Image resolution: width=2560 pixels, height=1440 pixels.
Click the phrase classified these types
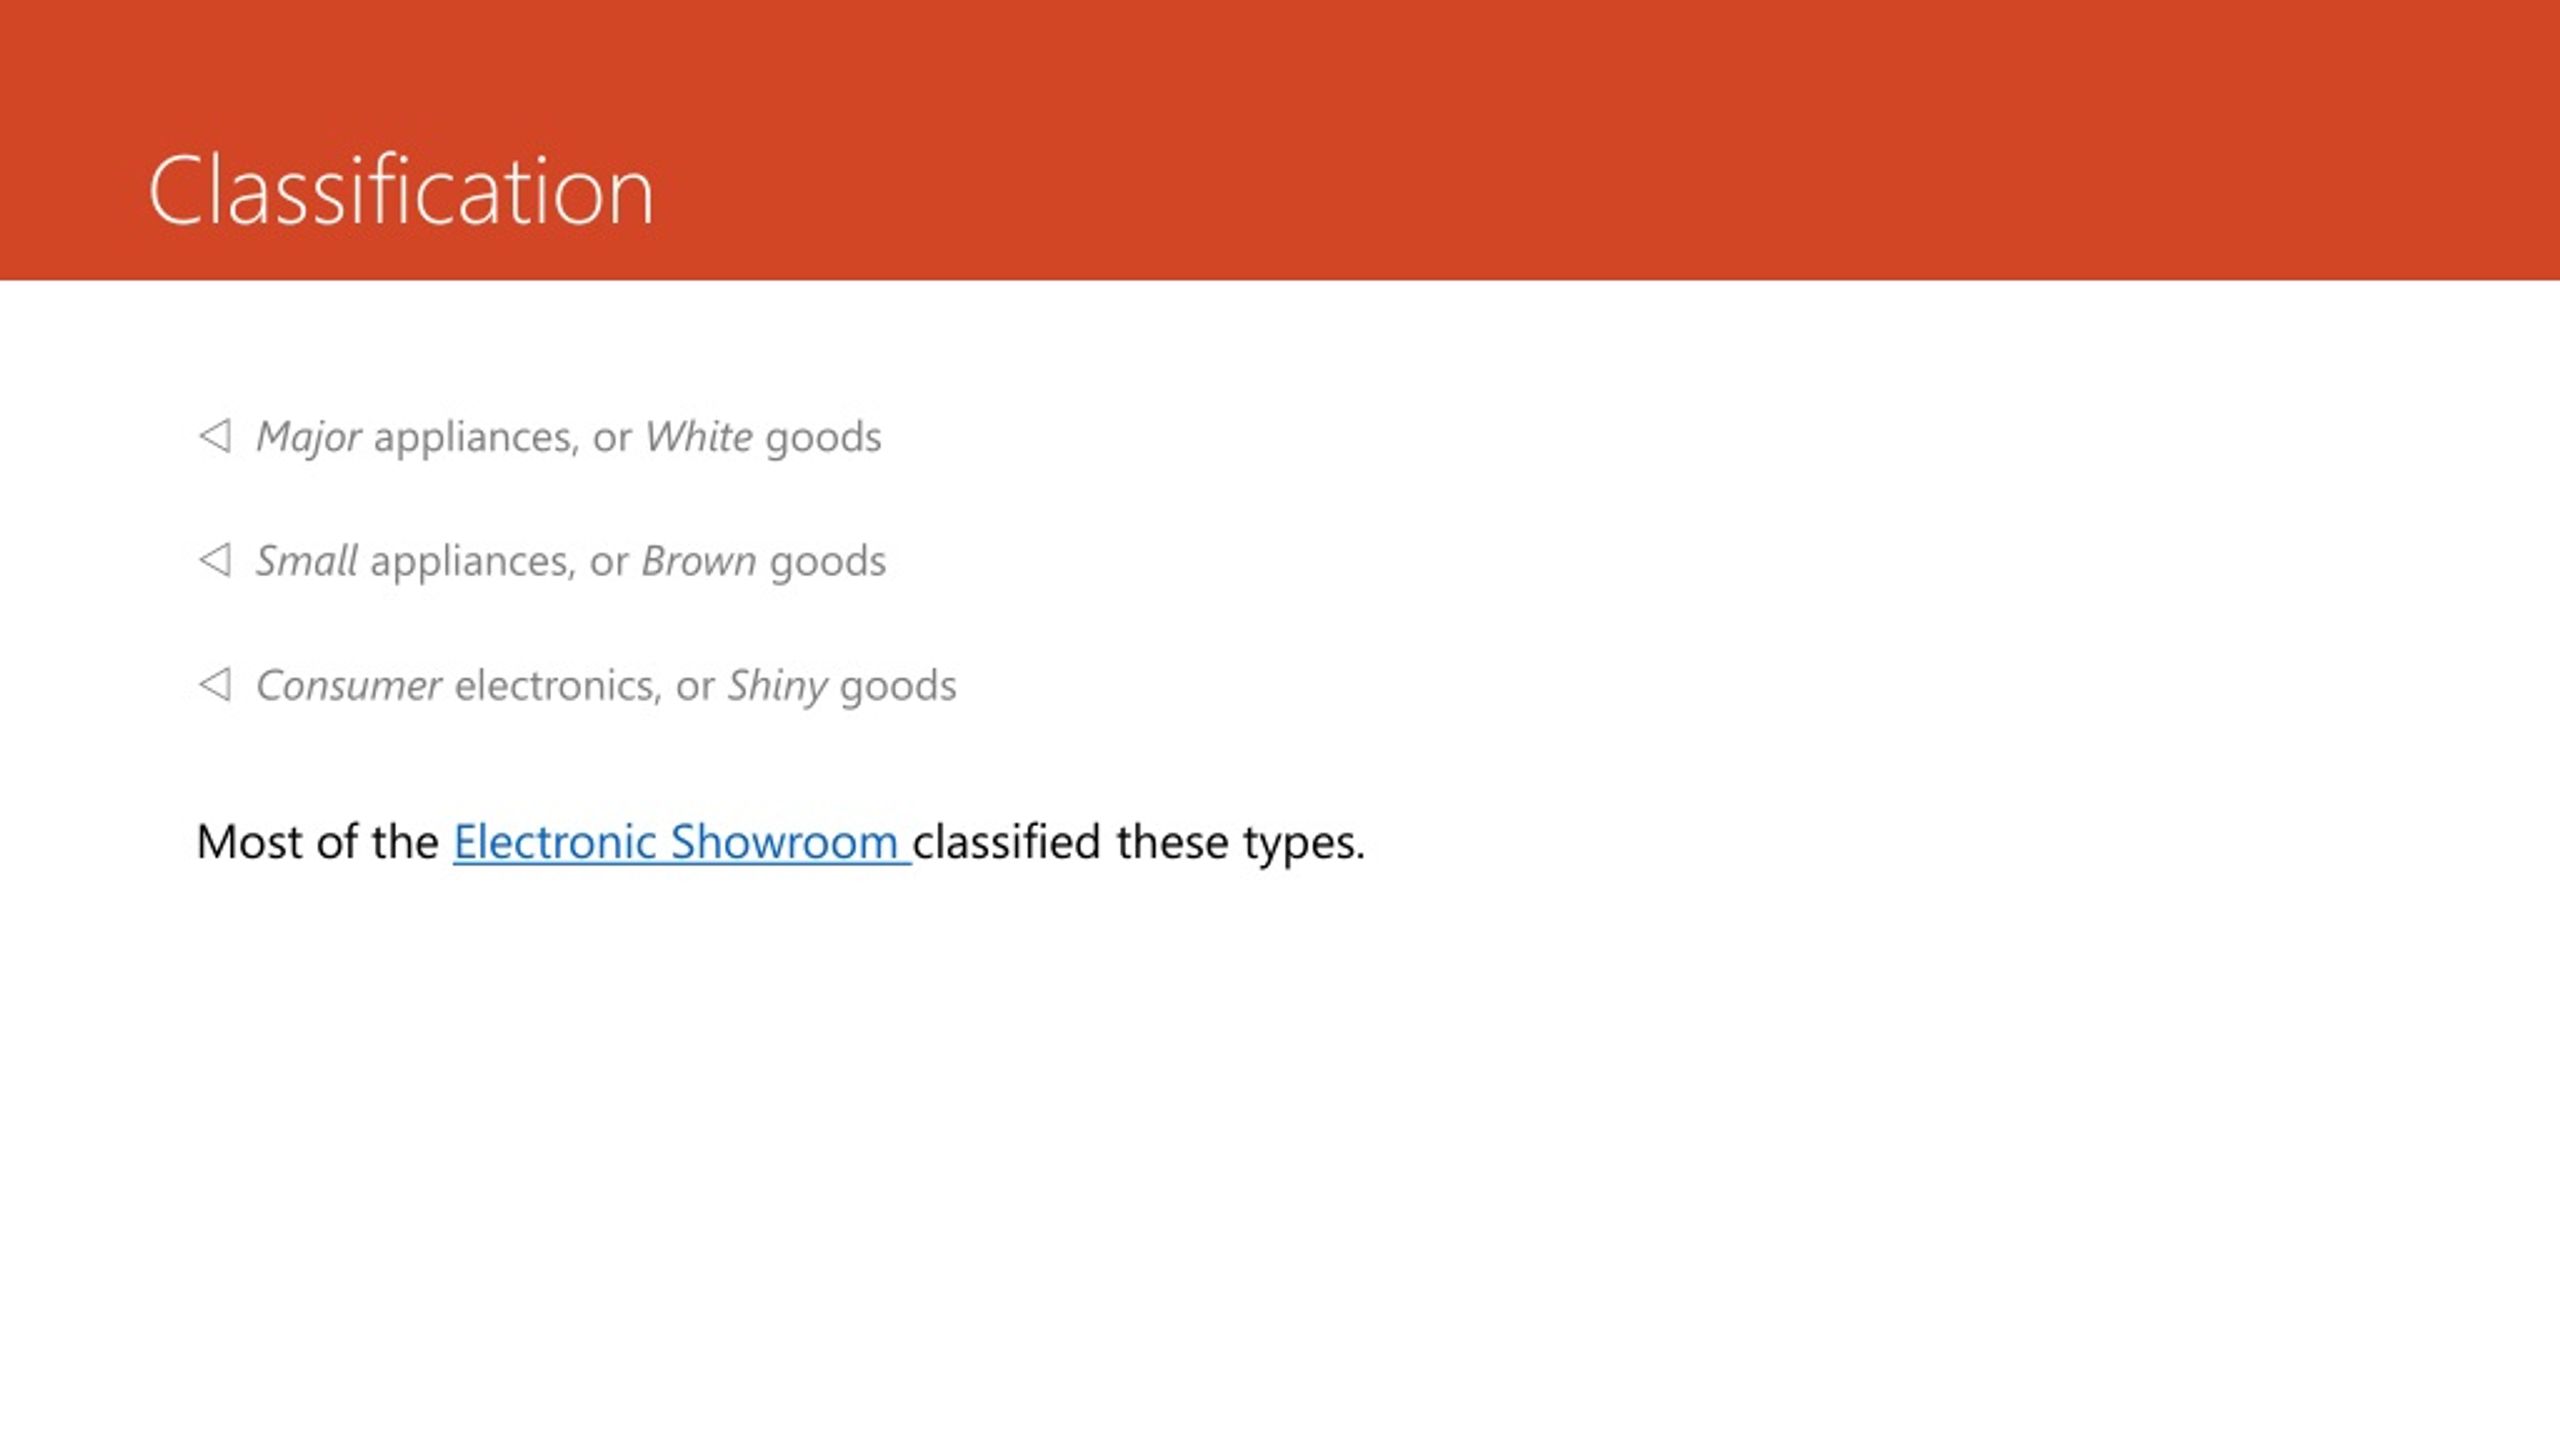point(1139,844)
